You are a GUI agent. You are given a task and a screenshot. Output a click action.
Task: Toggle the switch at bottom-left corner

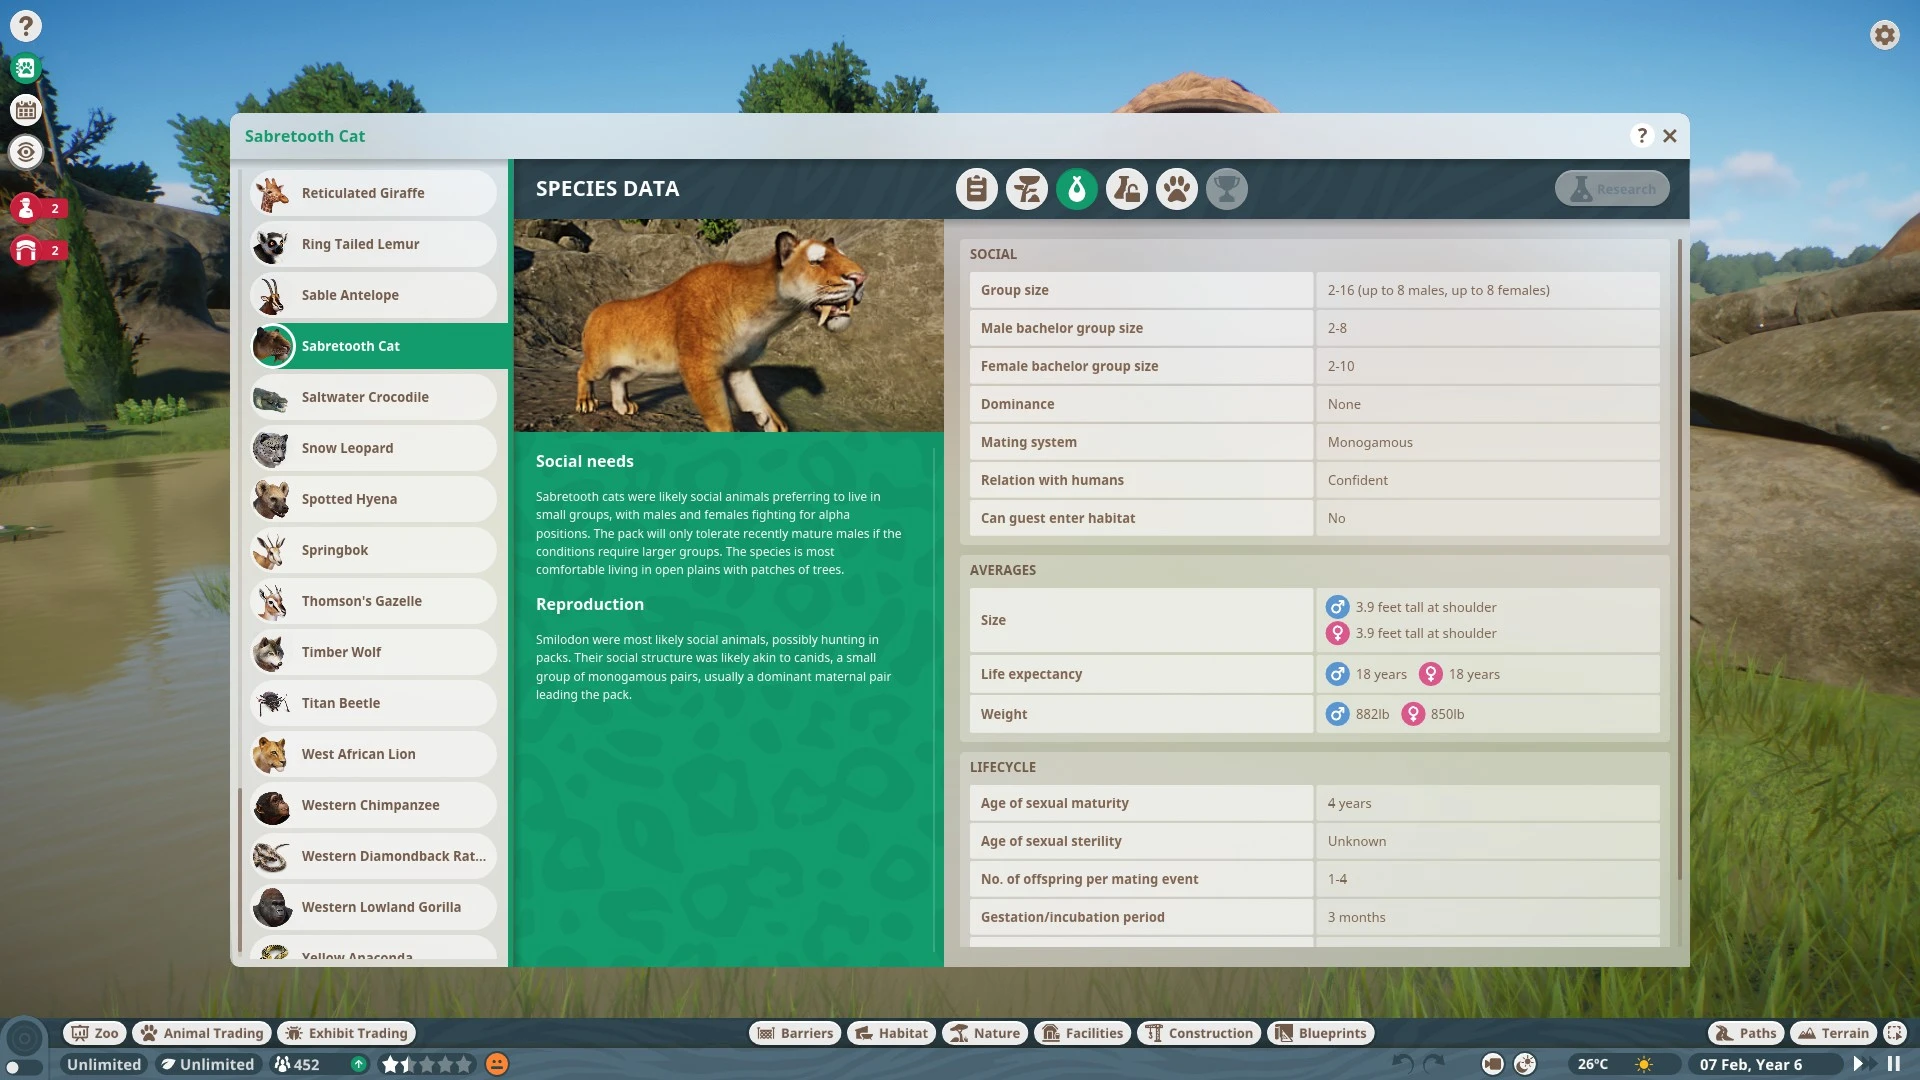point(22,1067)
